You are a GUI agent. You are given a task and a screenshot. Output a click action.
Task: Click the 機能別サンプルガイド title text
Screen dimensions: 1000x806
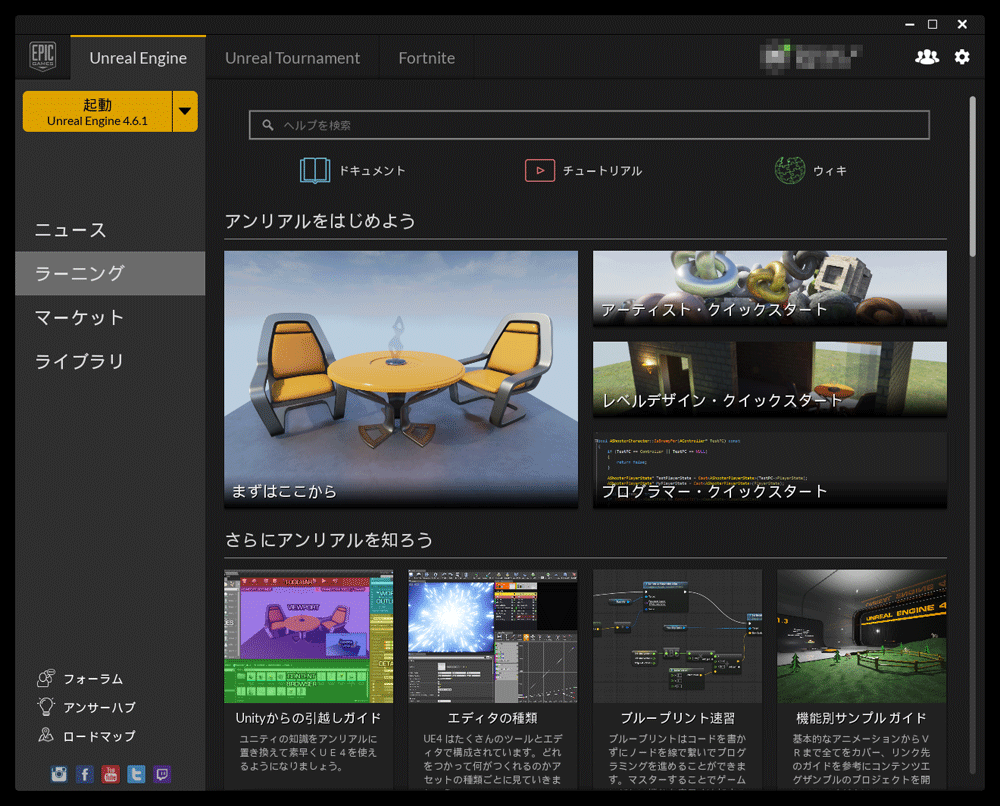(x=862, y=718)
